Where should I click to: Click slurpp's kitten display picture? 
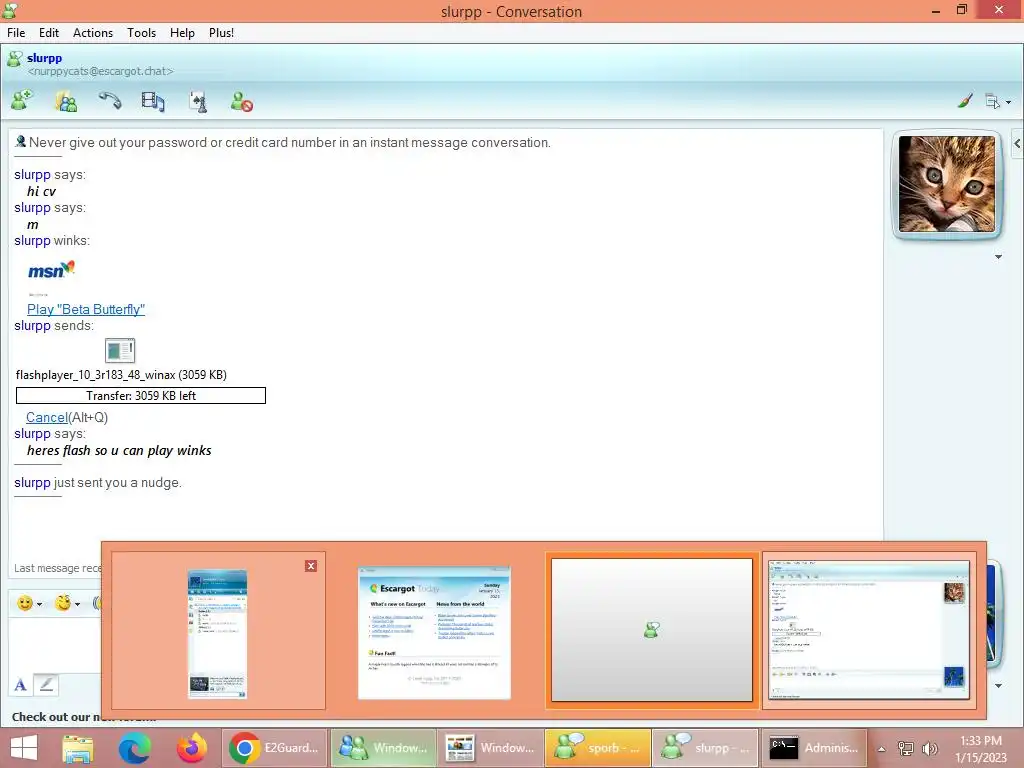pyautogui.click(x=947, y=184)
